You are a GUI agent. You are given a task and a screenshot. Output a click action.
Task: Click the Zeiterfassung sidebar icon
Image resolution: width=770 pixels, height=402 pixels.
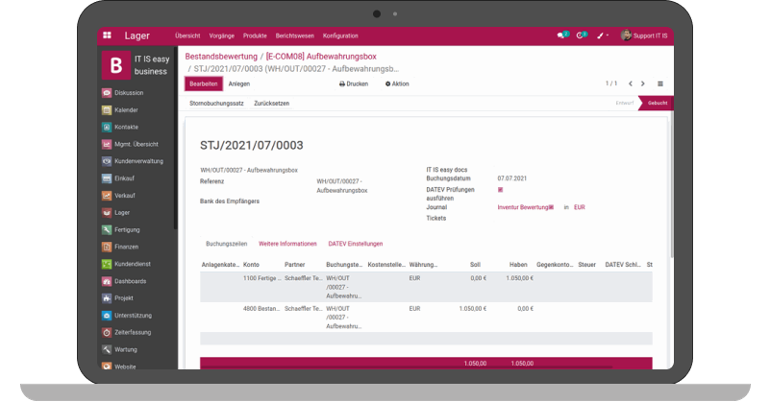pyautogui.click(x=107, y=332)
